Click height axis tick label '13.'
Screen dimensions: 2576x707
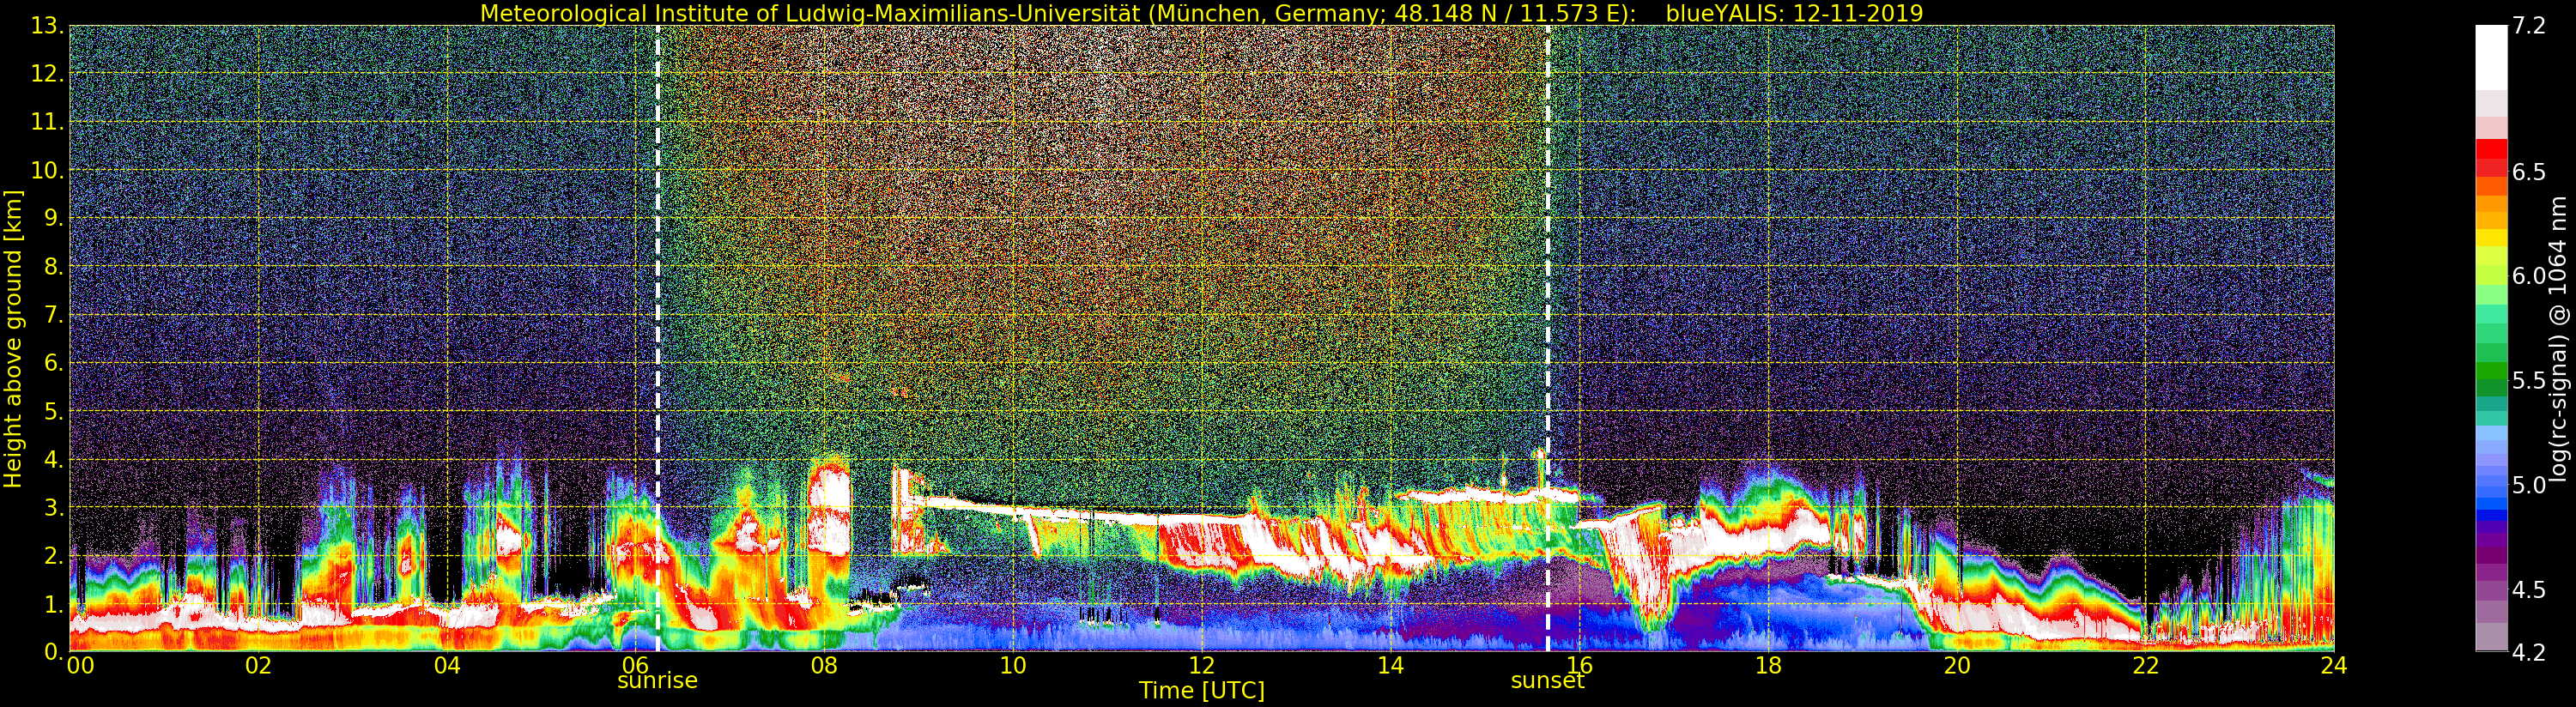(x=47, y=26)
